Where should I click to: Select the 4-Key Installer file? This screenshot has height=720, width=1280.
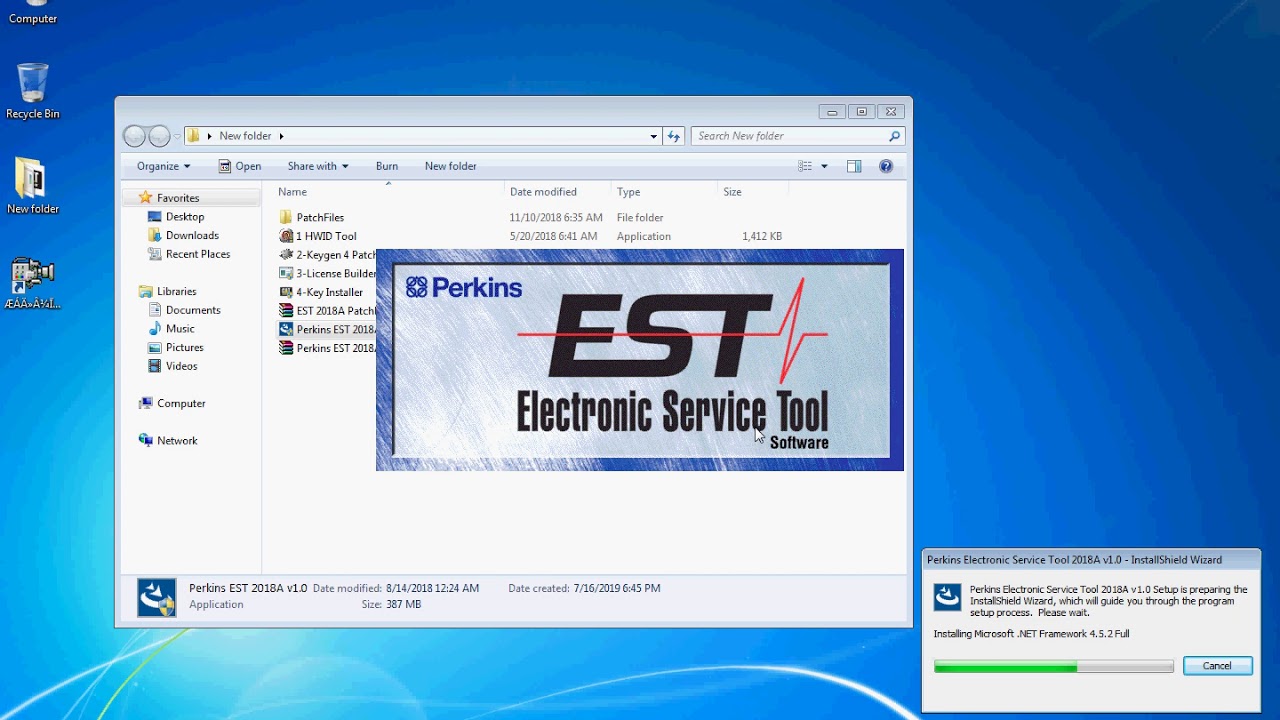click(x=327, y=292)
